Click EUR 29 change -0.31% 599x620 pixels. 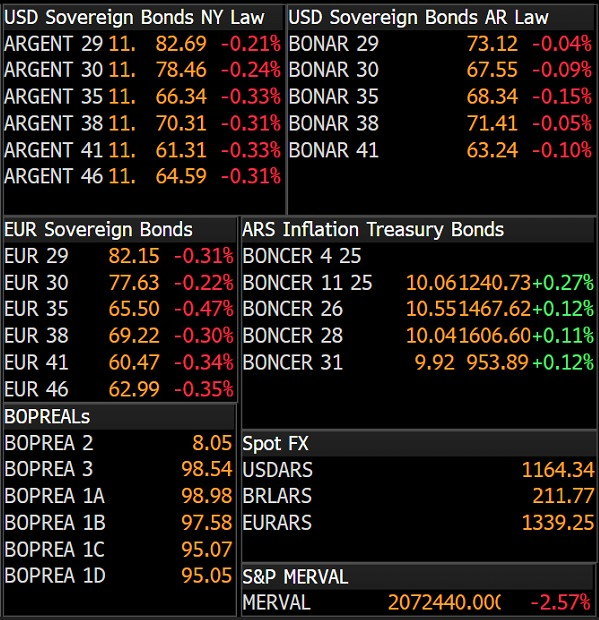[x=204, y=256]
